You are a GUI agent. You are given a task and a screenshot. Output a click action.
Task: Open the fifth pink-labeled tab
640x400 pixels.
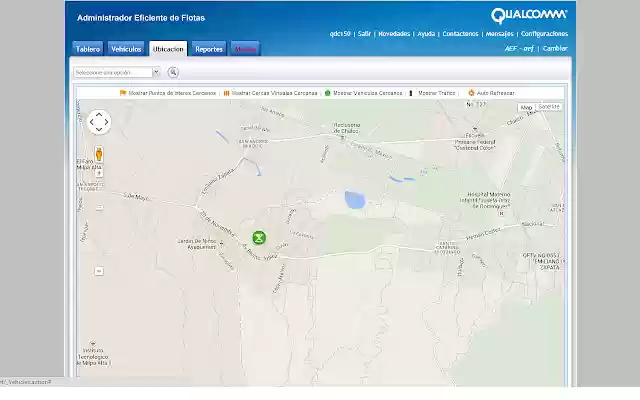[245, 49]
